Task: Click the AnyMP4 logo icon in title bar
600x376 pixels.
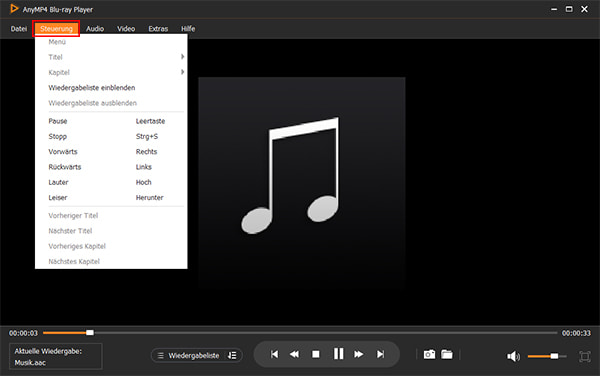Action: pos(14,8)
